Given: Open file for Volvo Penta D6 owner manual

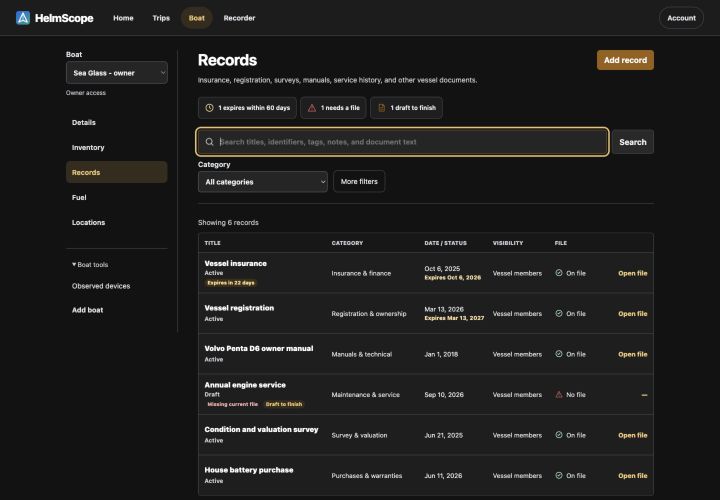Looking at the screenshot, I should tap(633, 354).
